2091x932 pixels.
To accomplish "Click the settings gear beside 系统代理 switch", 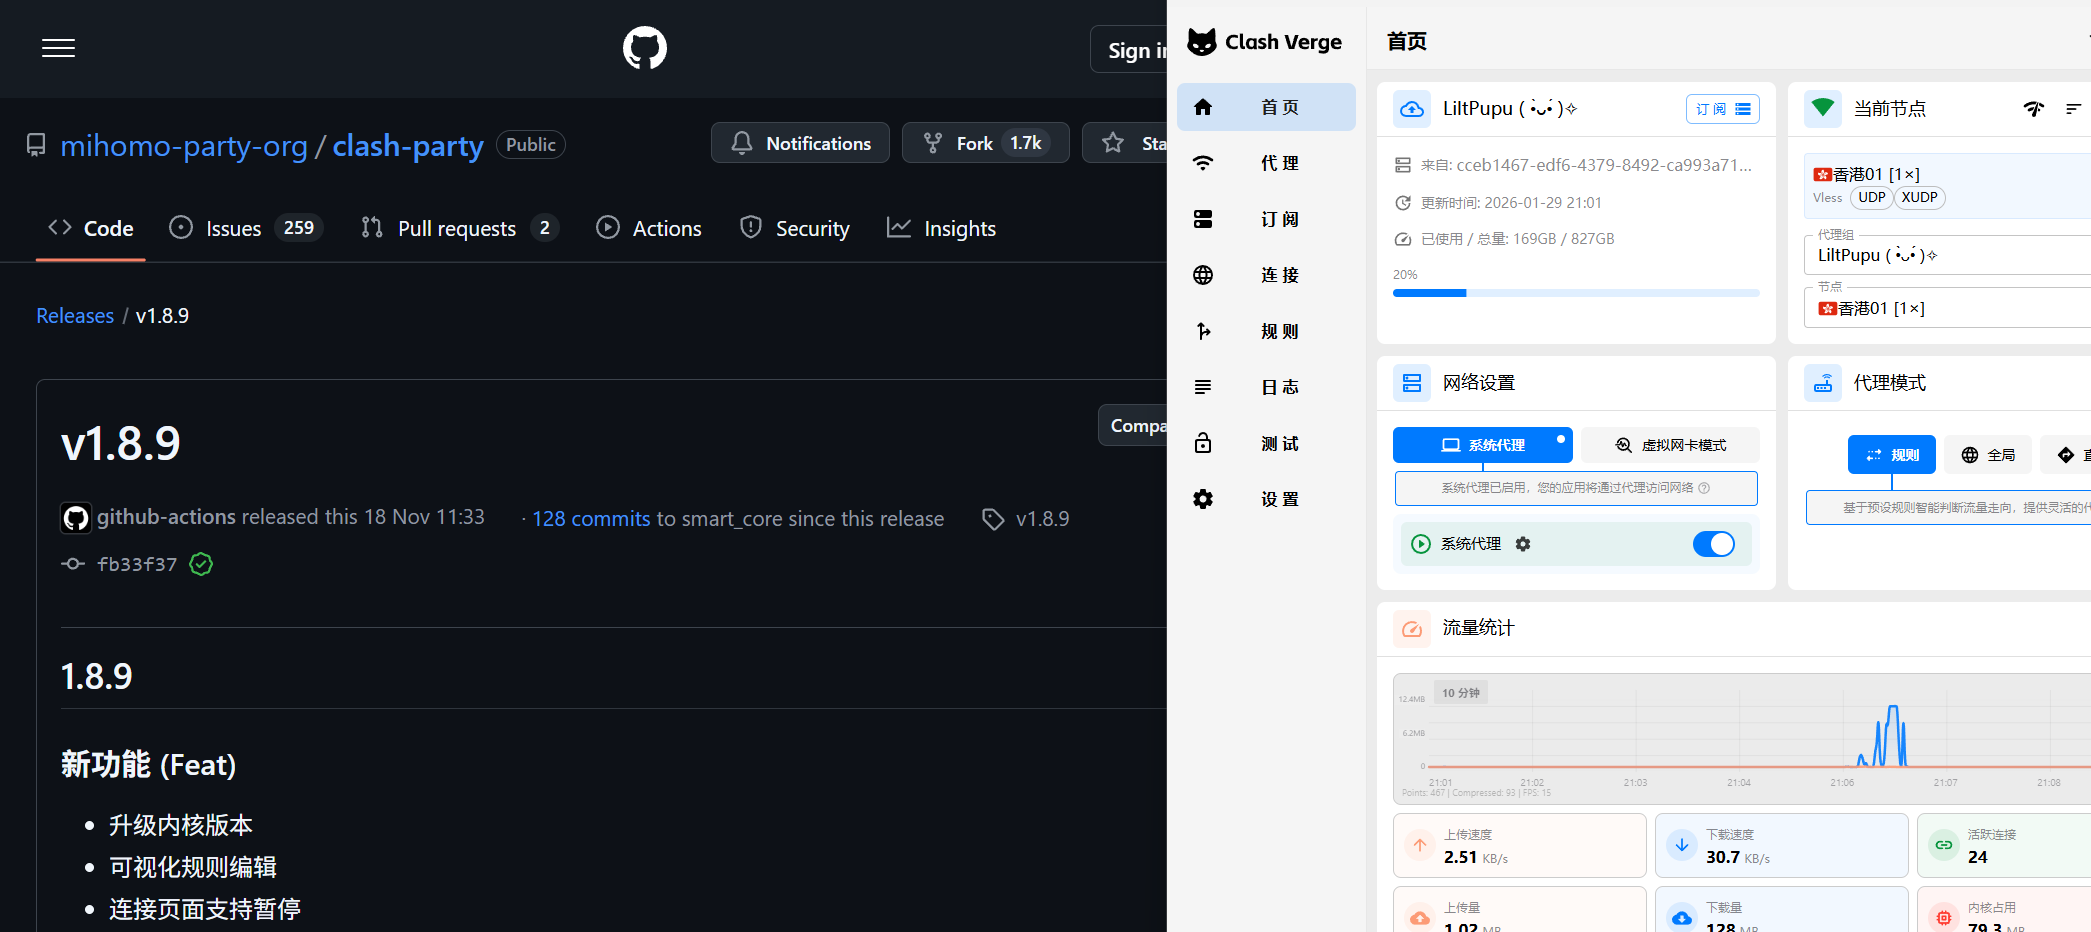I will 1523,544.
